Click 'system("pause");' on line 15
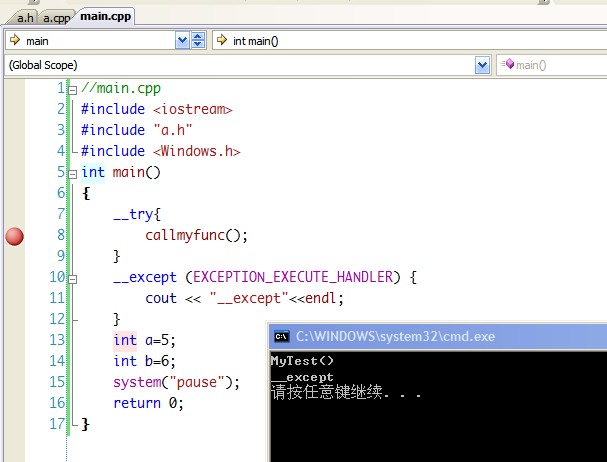607x462 pixels. (x=177, y=383)
